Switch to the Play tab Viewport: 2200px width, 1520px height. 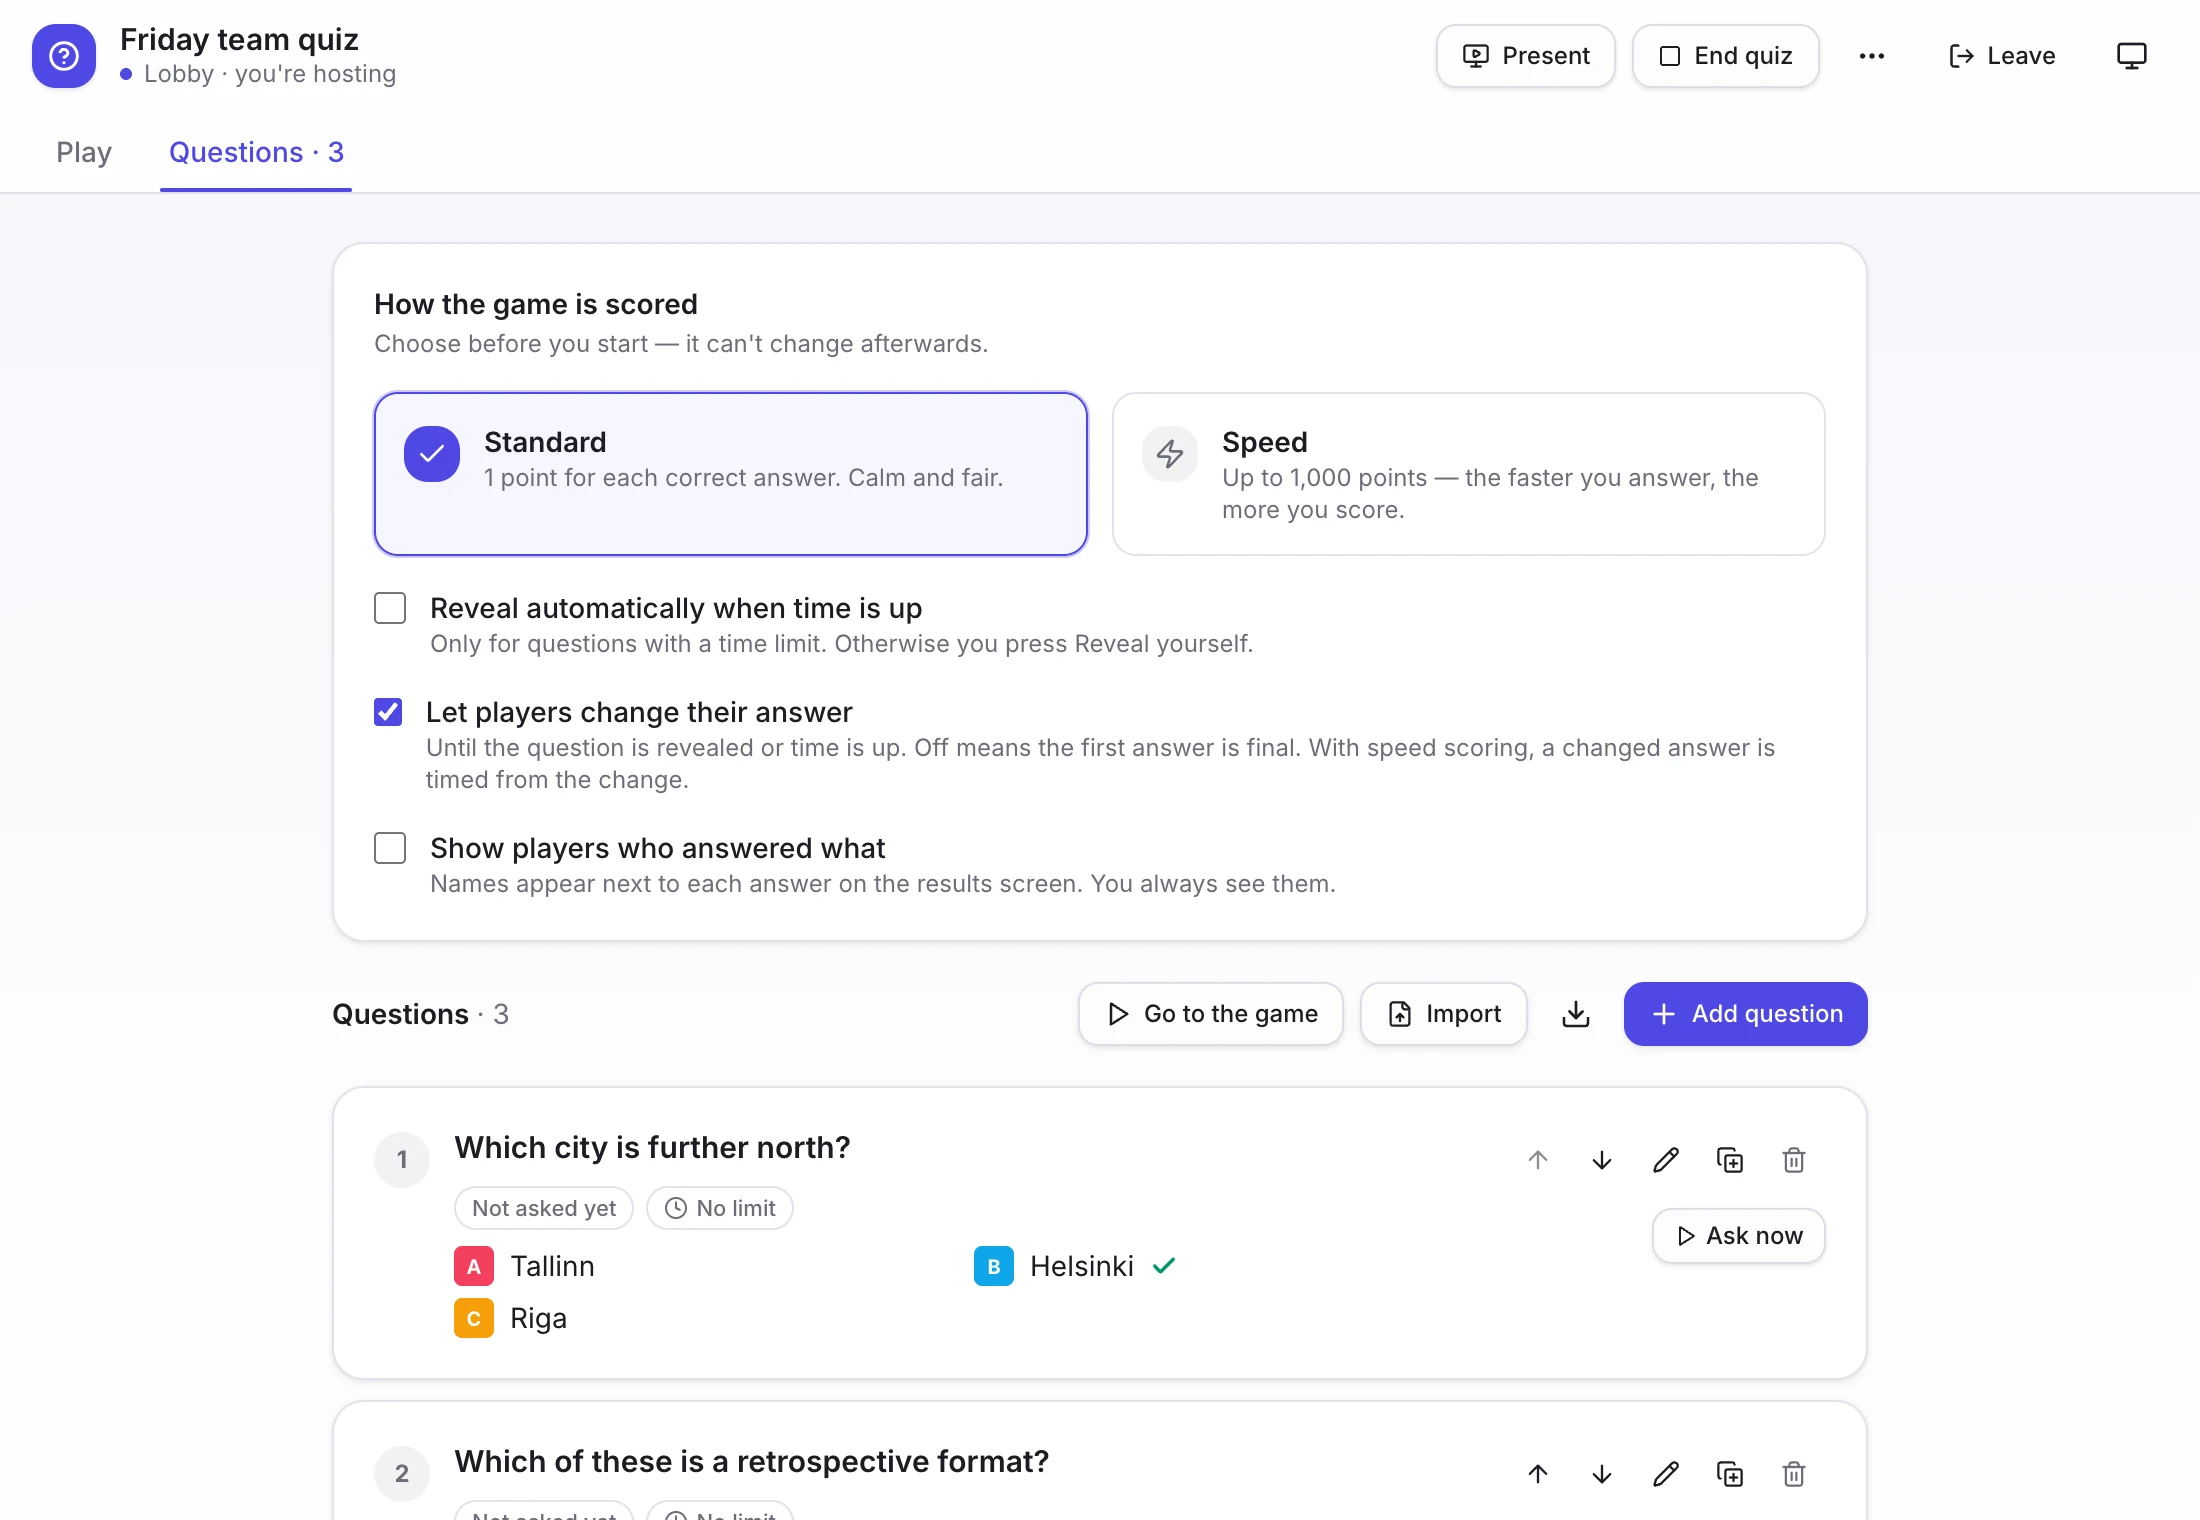(x=84, y=152)
